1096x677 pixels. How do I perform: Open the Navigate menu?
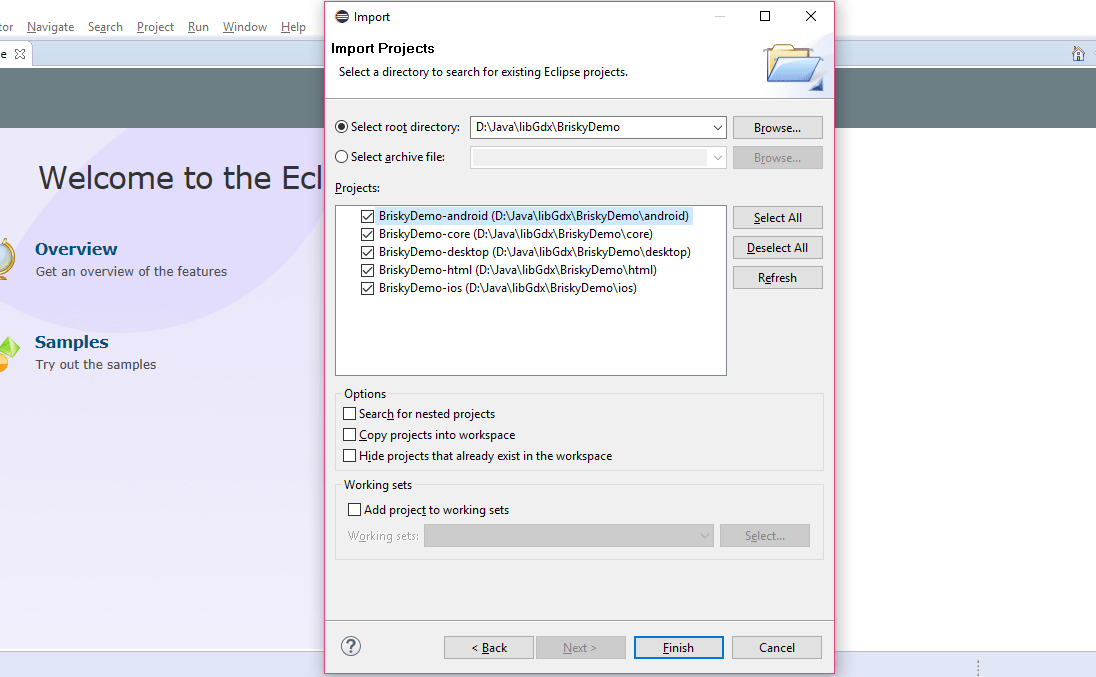pyautogui.click(x=50, y=27)
